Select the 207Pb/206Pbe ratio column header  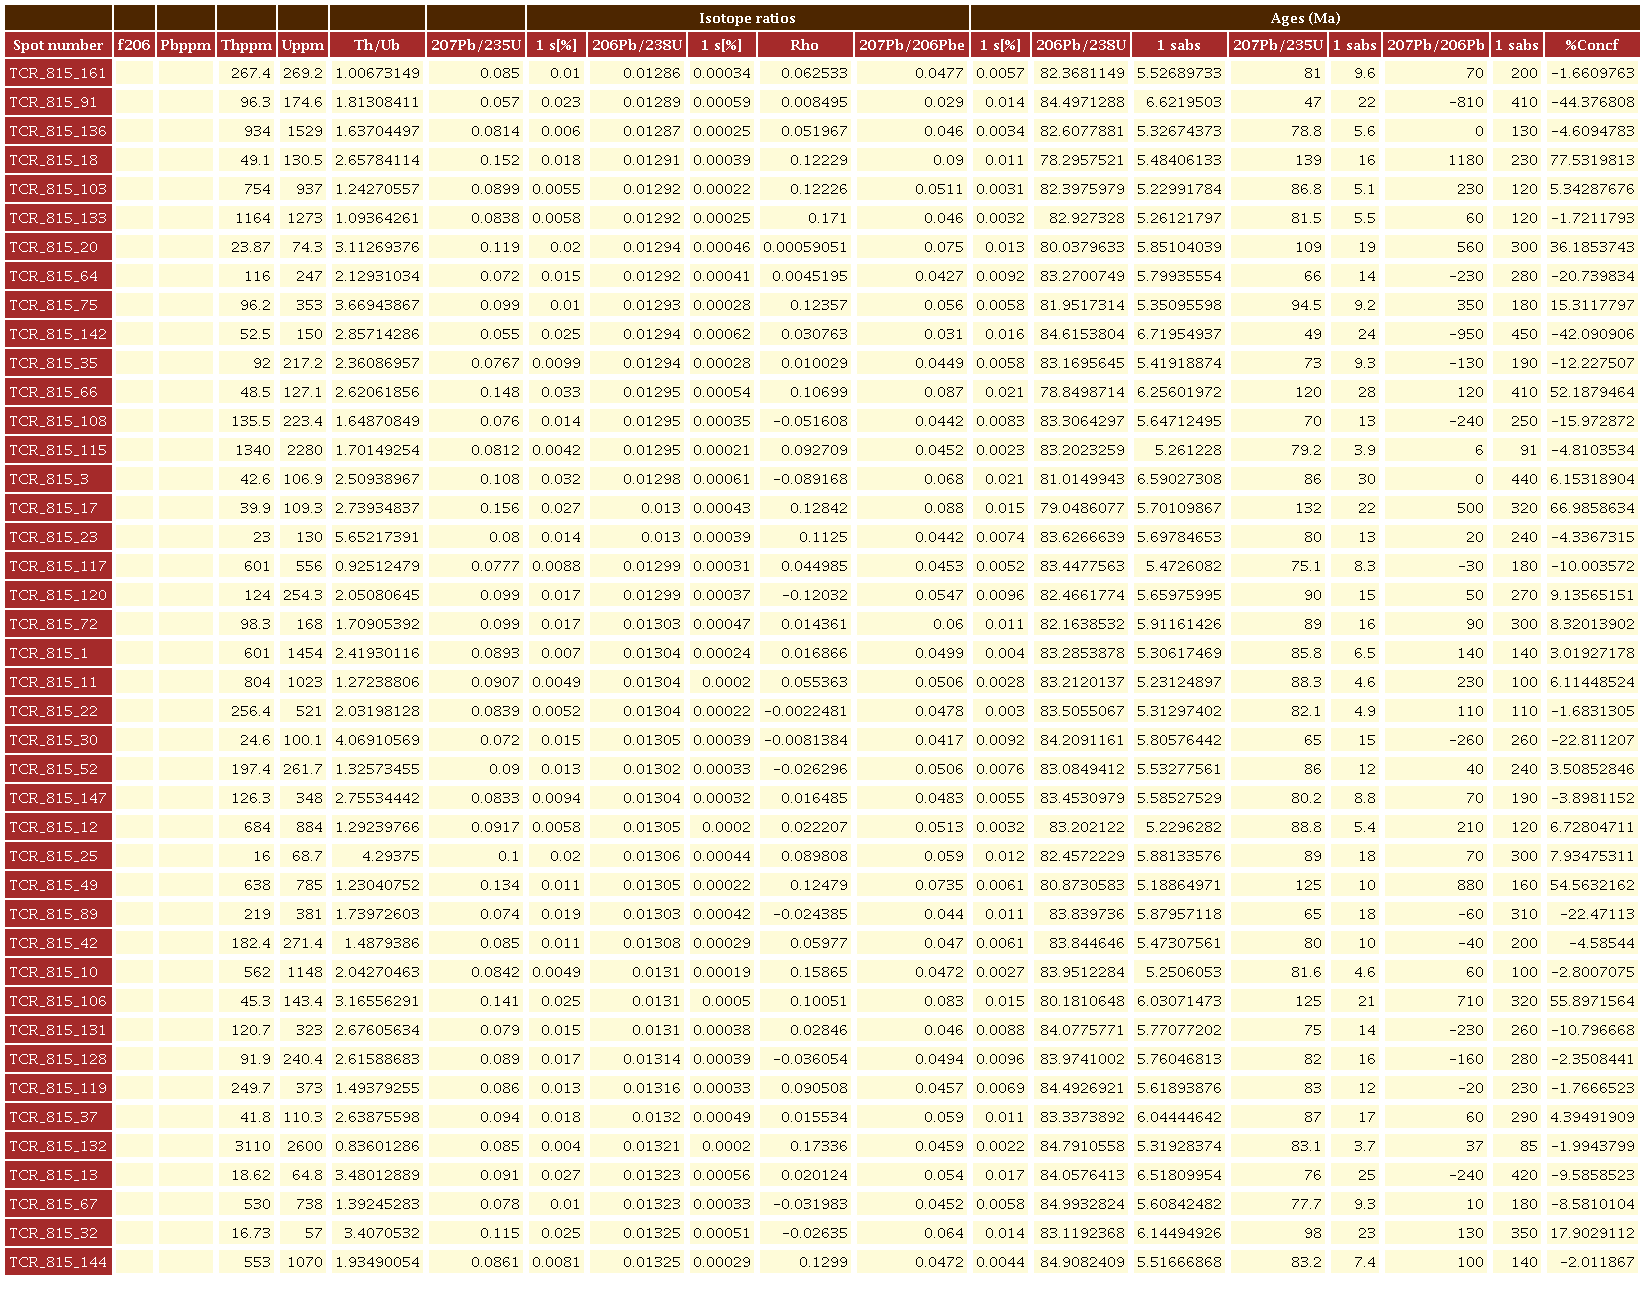point(911,45)
